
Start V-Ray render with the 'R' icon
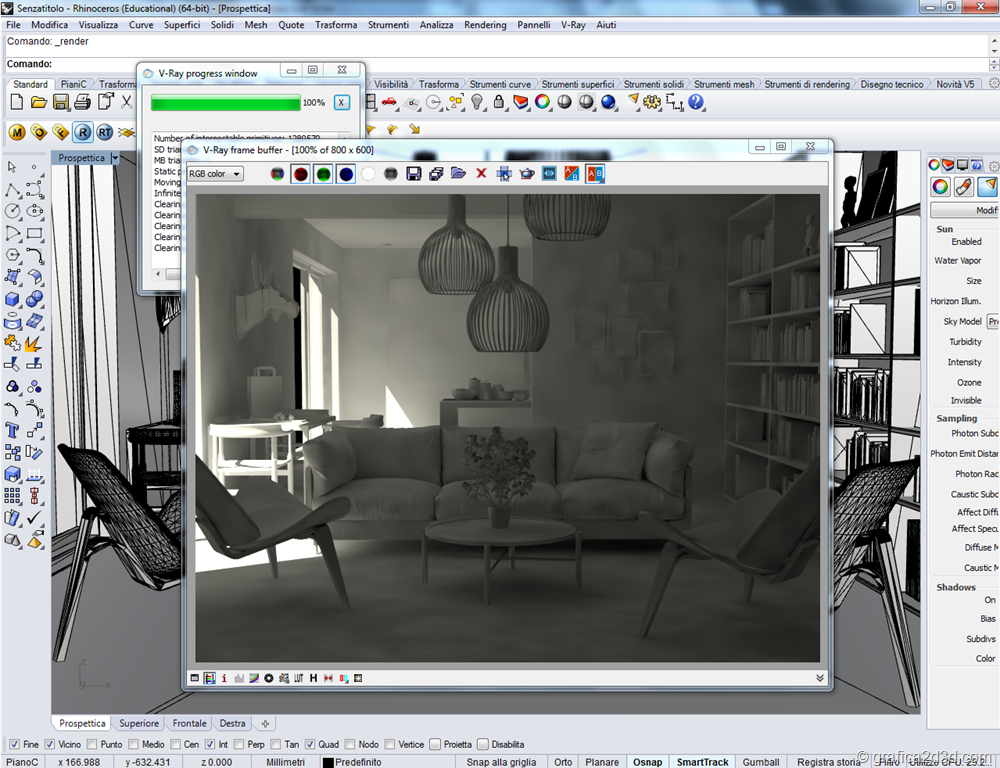[x=83, y=132]
